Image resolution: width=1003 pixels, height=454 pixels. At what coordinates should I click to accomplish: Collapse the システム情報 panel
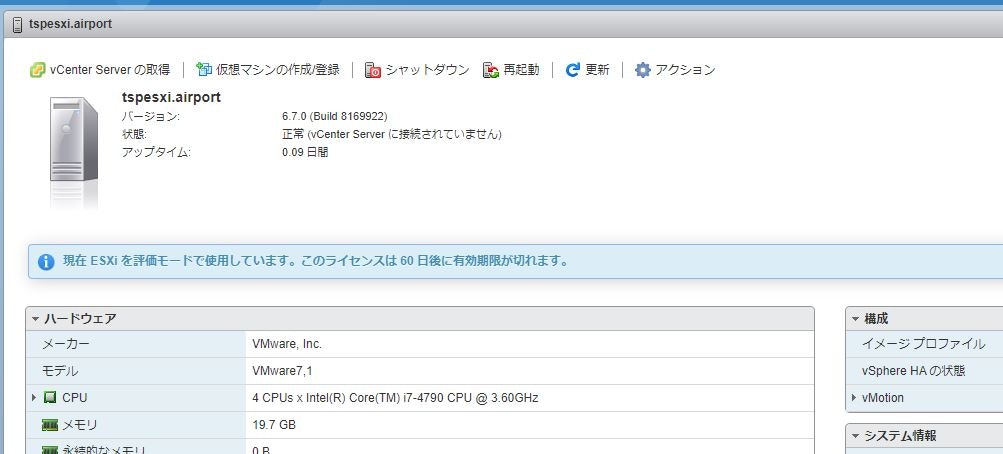tap(855, 436)
